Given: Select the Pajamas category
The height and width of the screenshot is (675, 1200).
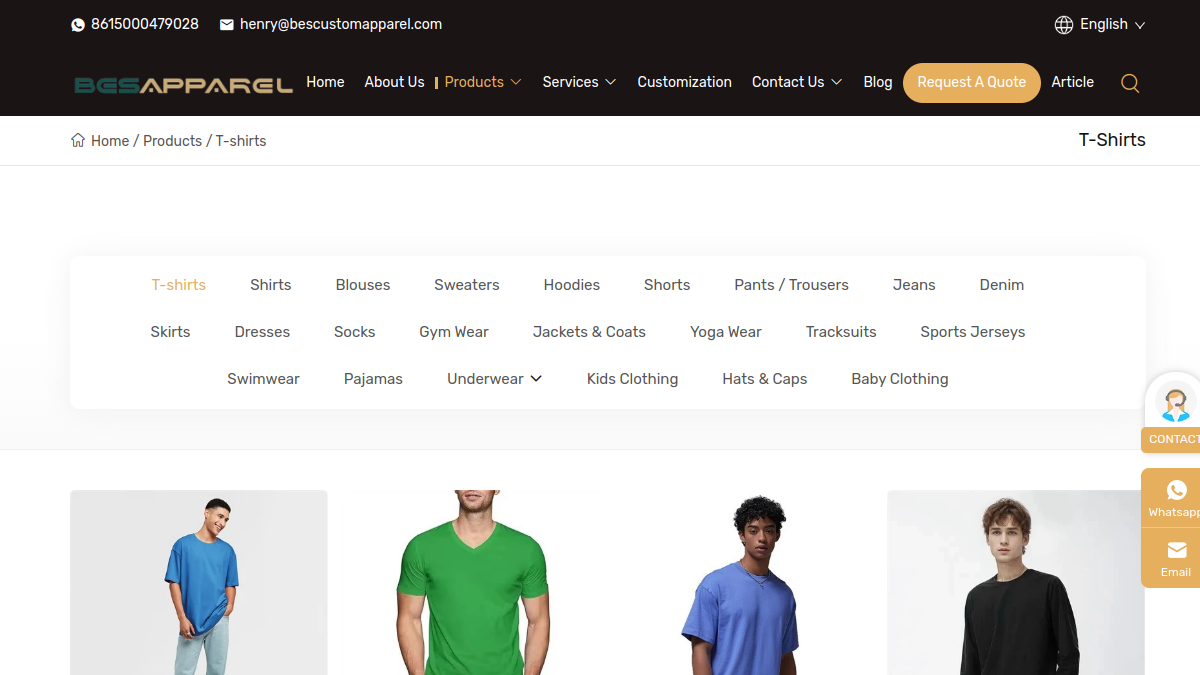Looking at the screenshot, I should click(x=373, y=379).
